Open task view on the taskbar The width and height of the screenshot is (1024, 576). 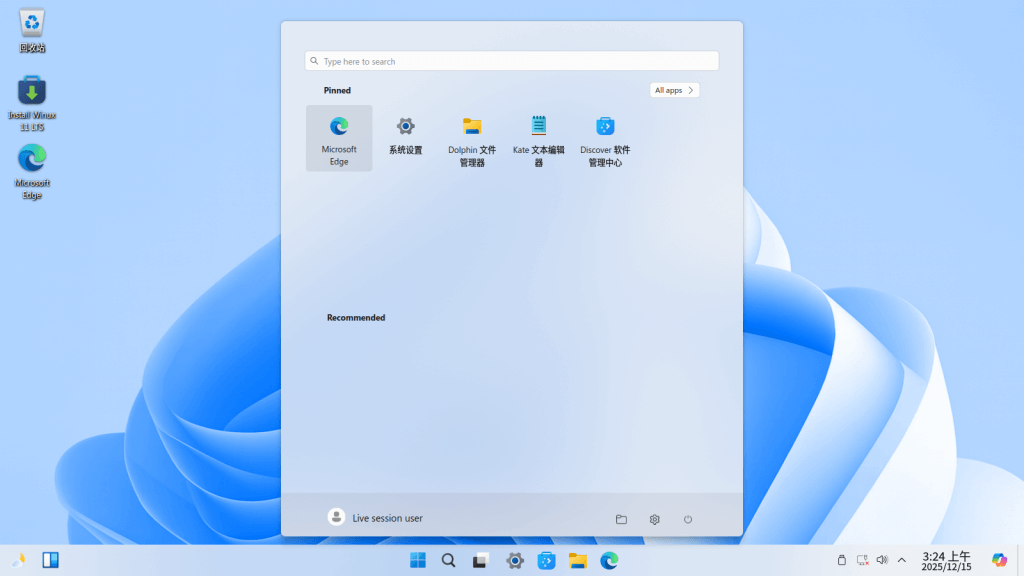(481, 560)
